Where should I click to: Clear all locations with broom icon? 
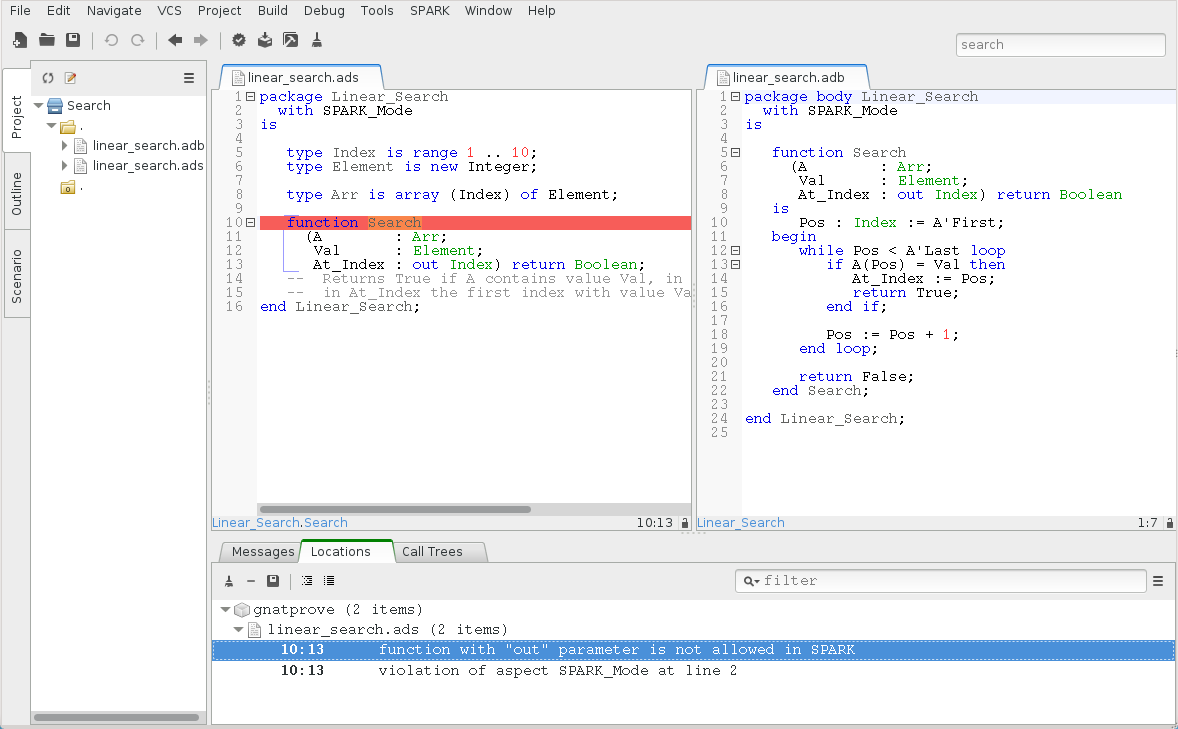(x=229, y=581)
